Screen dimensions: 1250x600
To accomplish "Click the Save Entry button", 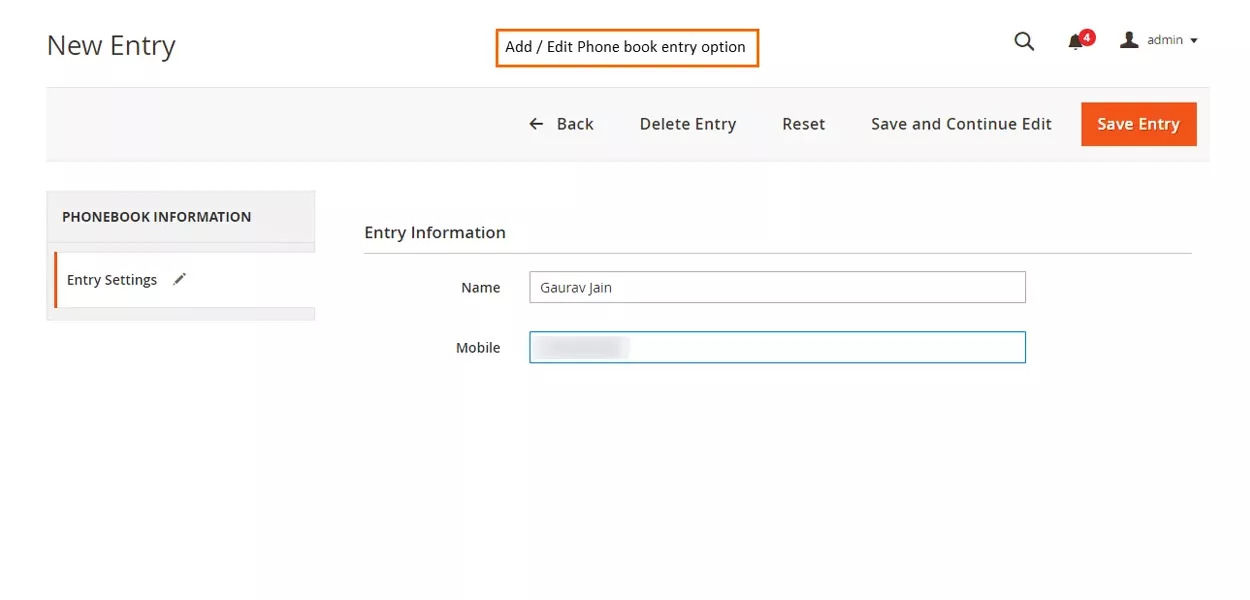I will pos(1138,123).
